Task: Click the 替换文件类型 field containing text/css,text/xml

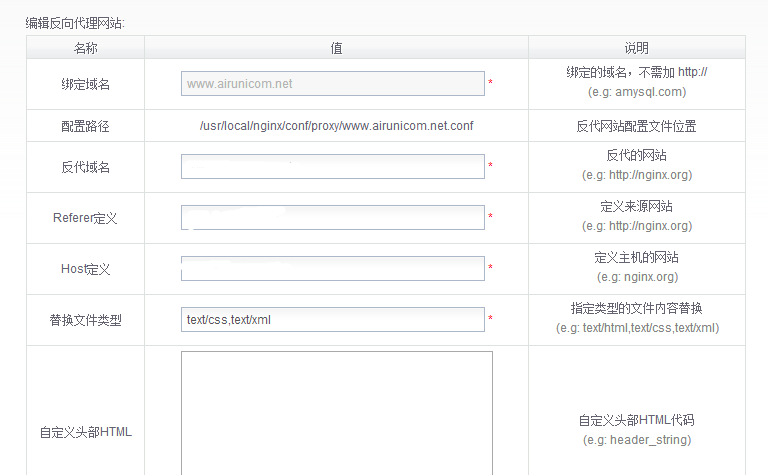Action: pos(332,320)
